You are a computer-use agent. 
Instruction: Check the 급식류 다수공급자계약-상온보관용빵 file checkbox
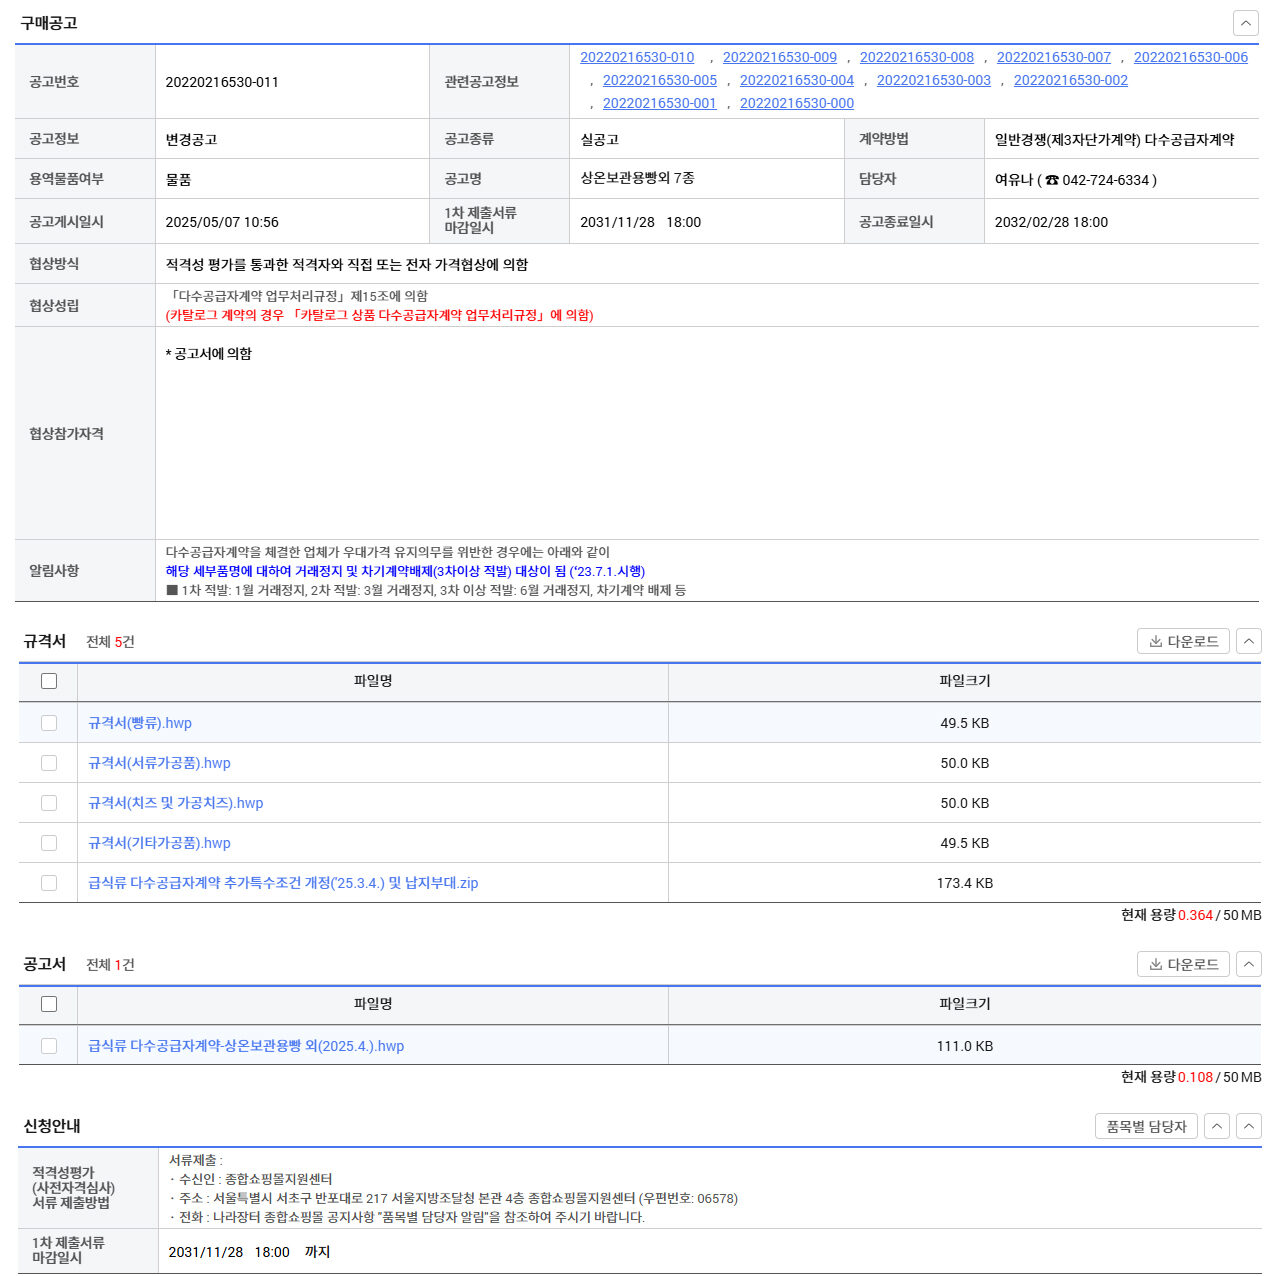coord(49,1046)
